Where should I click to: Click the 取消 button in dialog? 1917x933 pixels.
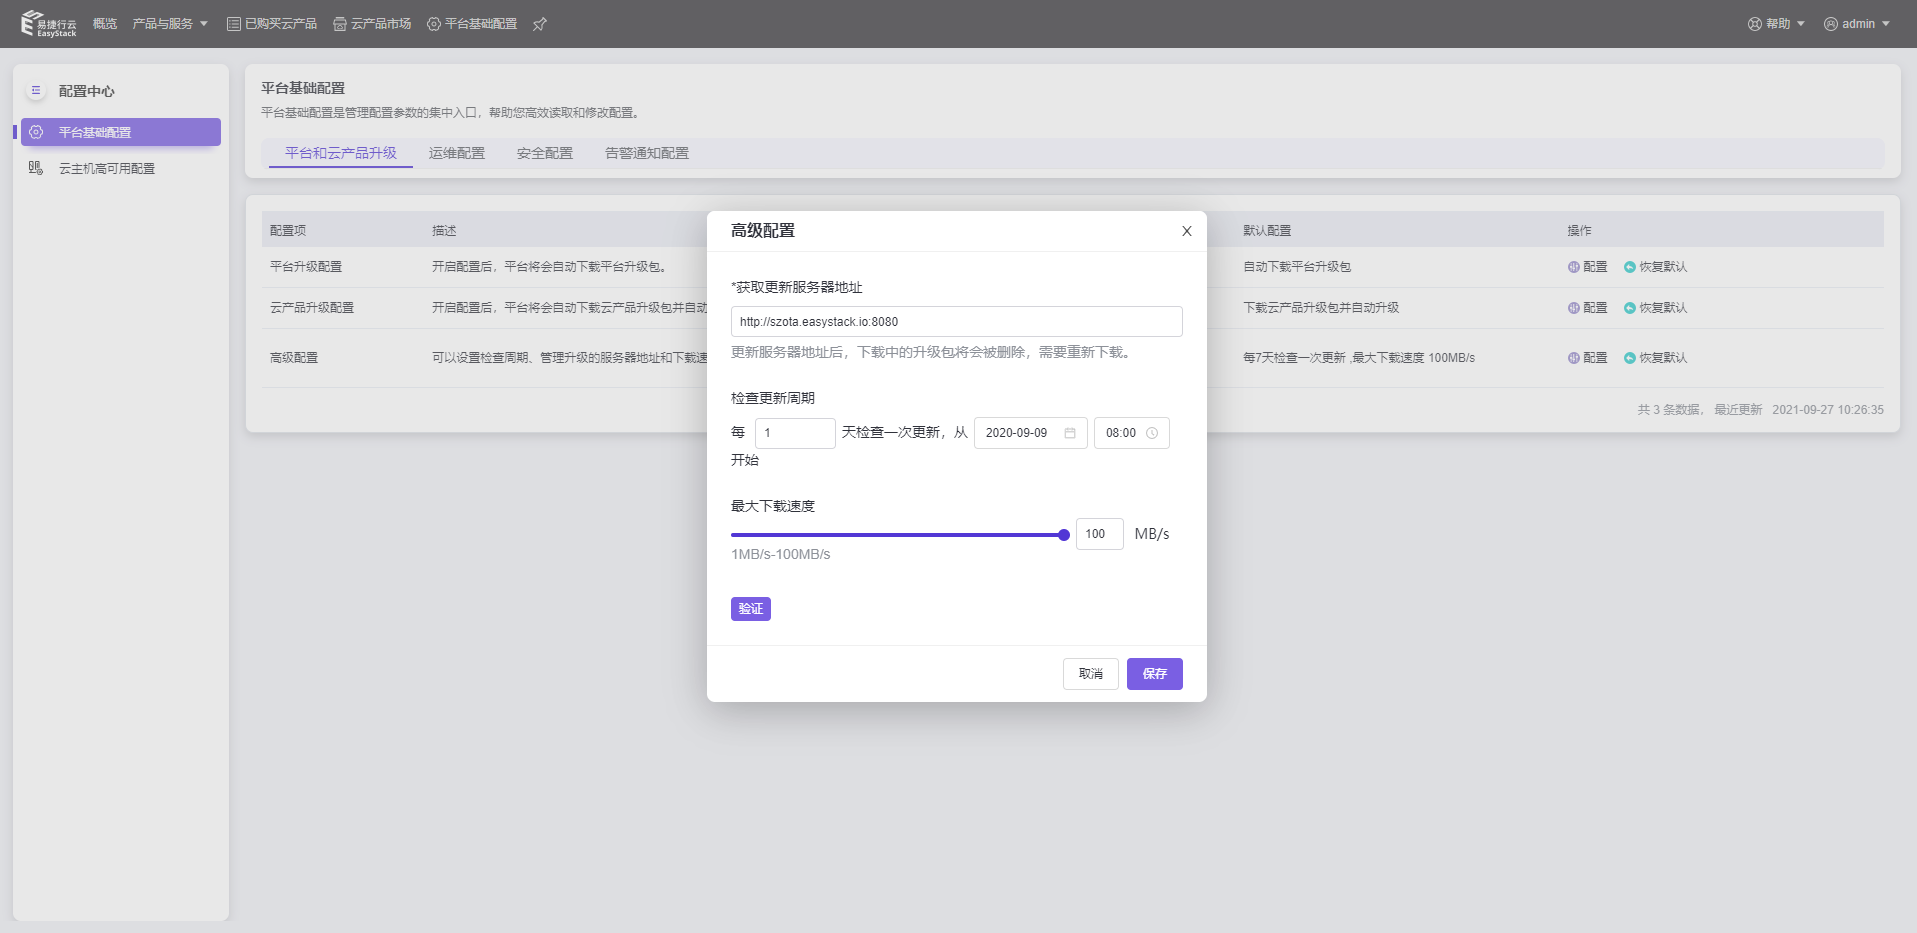click(1090, 674)
